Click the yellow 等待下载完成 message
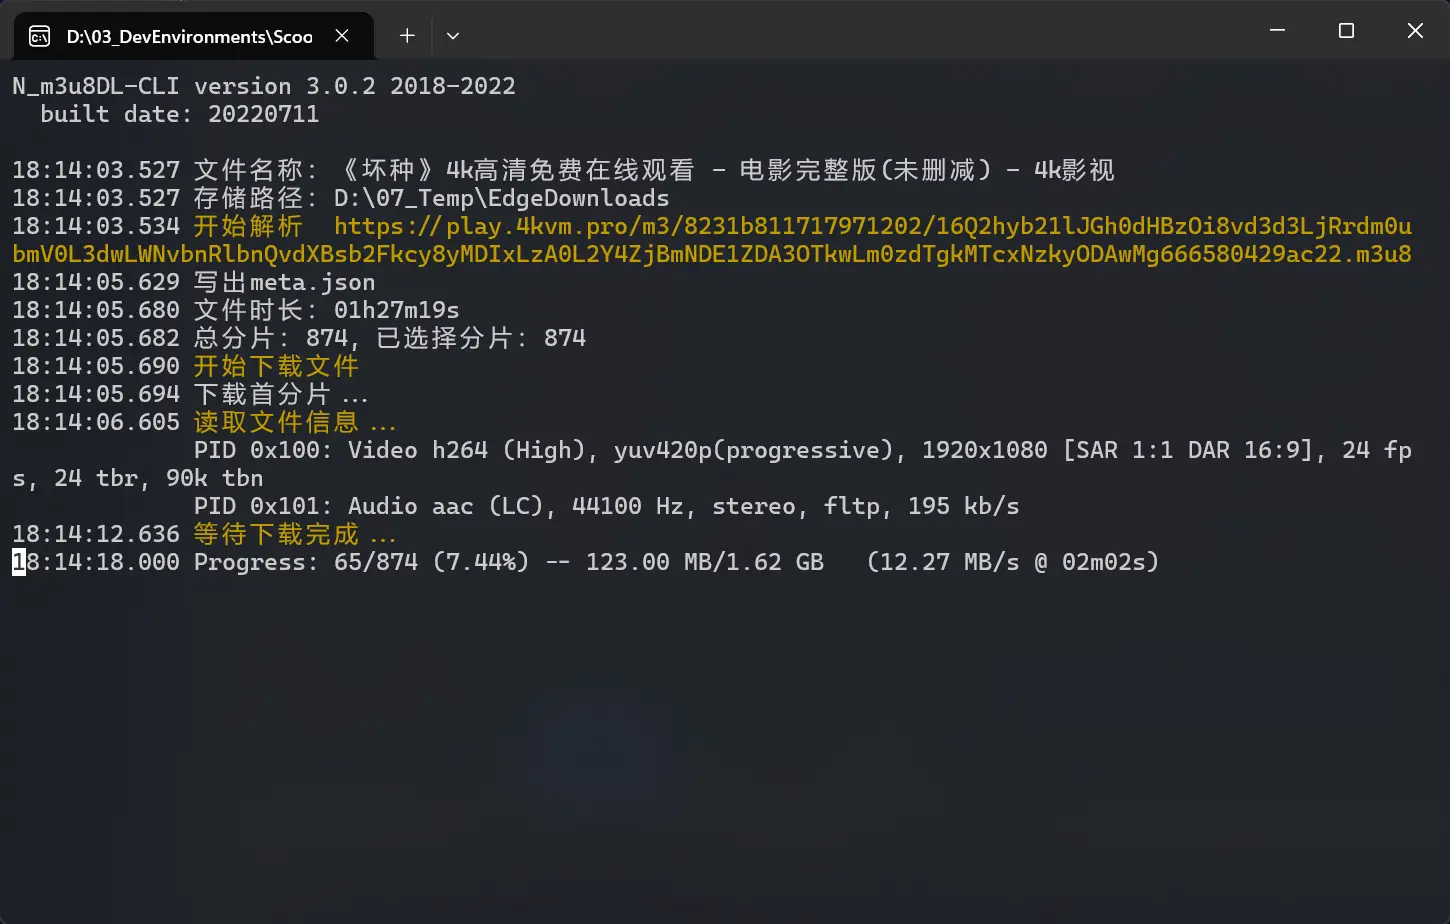The height and width of the screenshot is (924, 1450). (276, 534)
